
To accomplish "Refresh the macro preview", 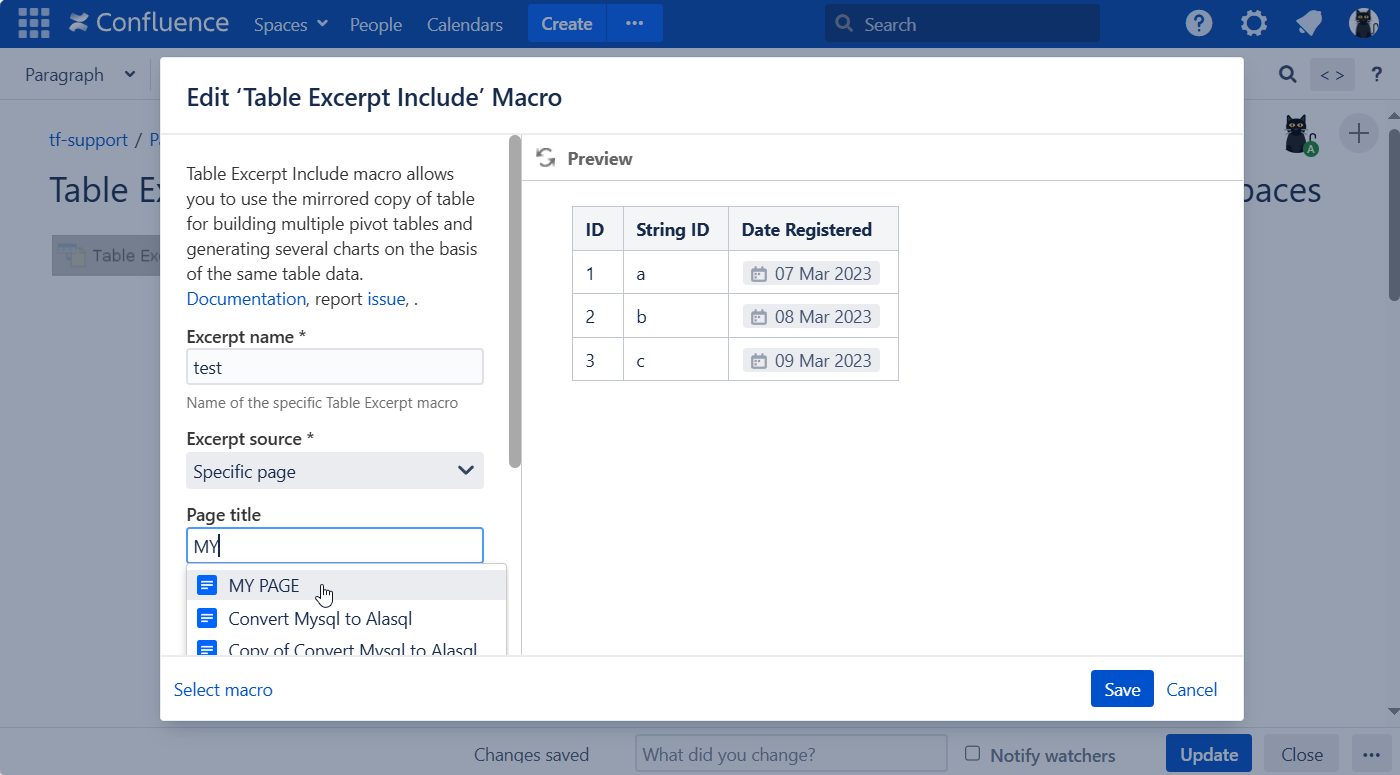I will (546, 158).
